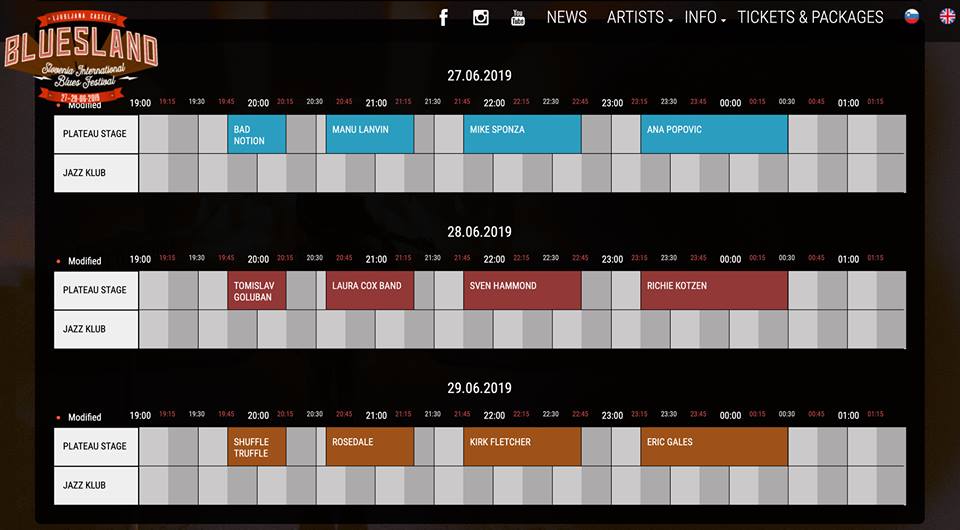This screenshot has height=530, width=960.
Task: Click the Kirk Fletcher performance block
Action: (522, 446)
